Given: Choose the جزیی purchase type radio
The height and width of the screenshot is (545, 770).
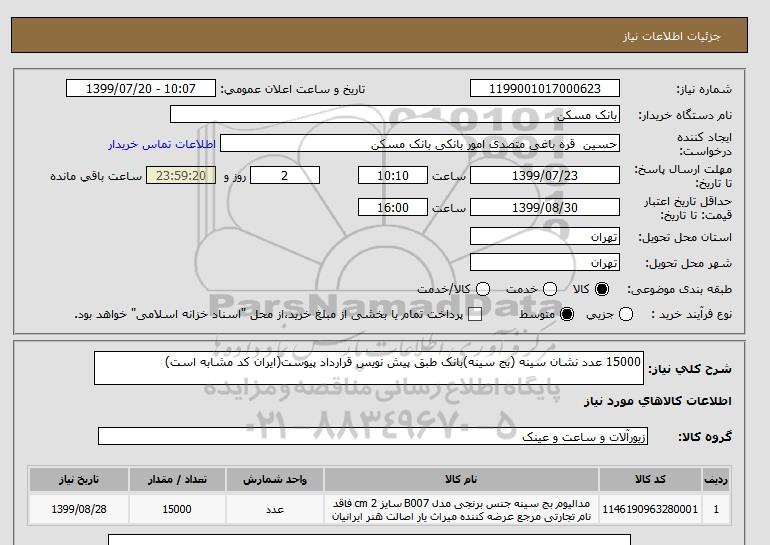Looking at the screenshot, I should pos(626,314).
